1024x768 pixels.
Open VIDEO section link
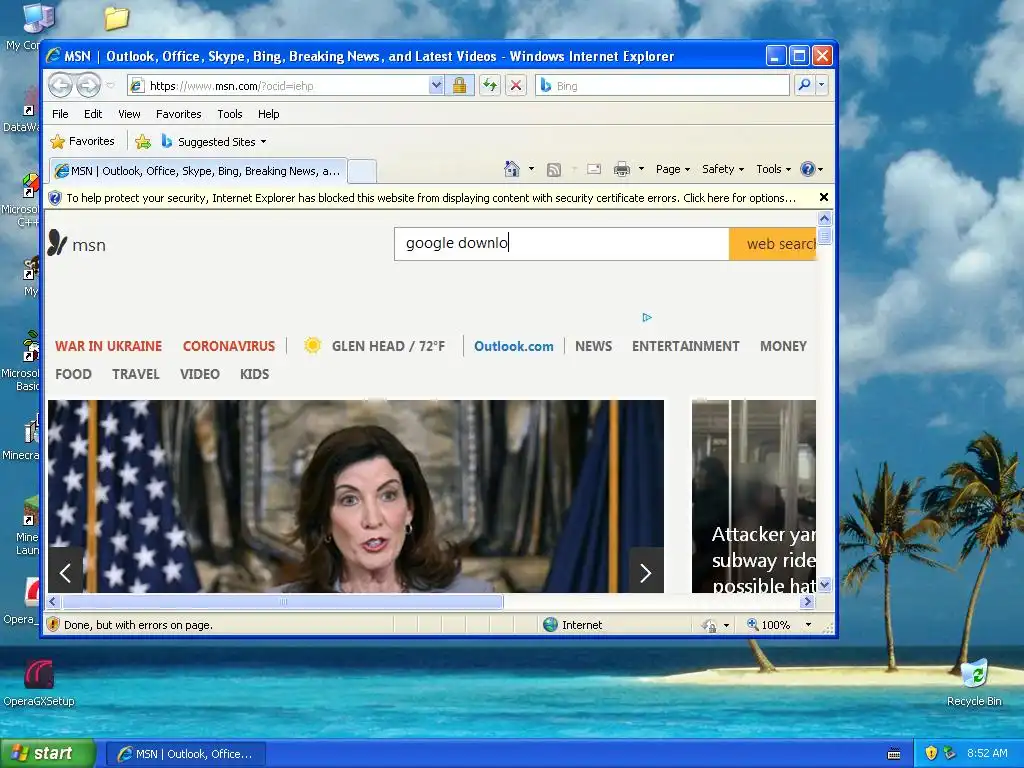tap(200, 374)
